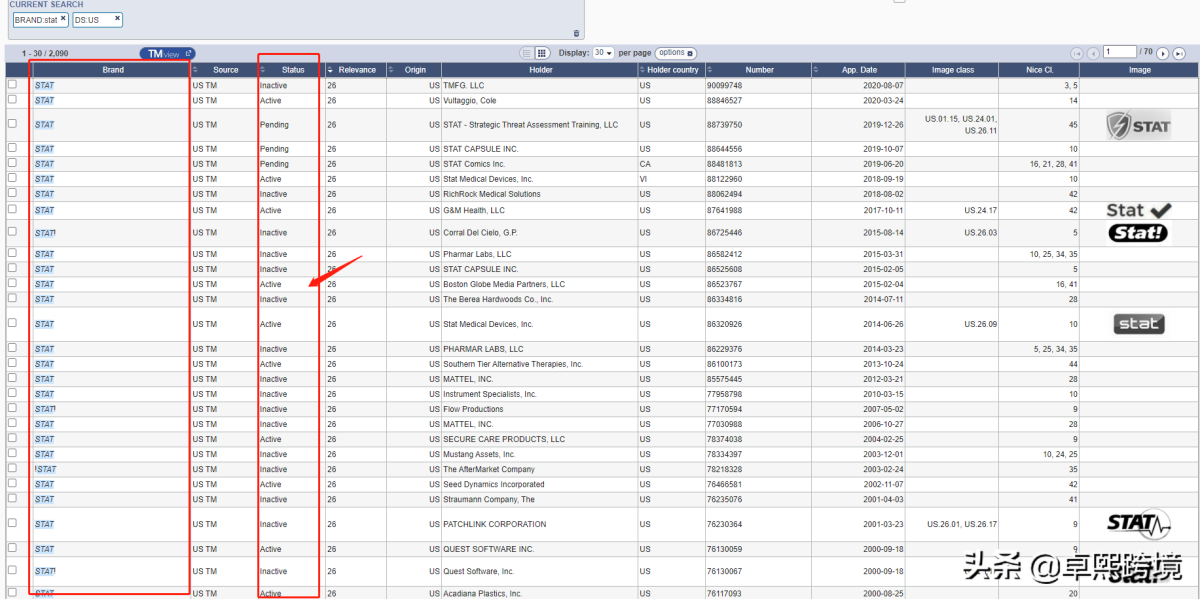The image size is (1200, 599).
Task: Go to the previous results page
Action: 1093,53
